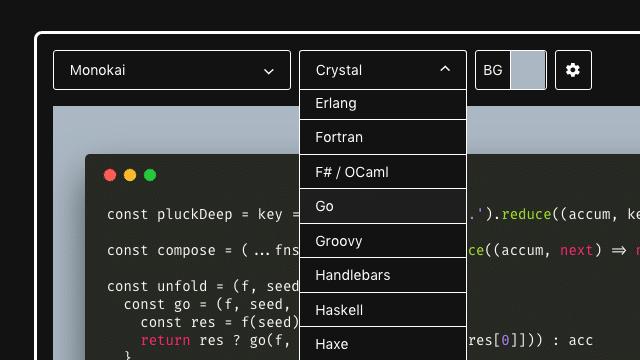Click the yellow window dot
The height and width of the screenshot is (360, 640).
click(130, 175)
